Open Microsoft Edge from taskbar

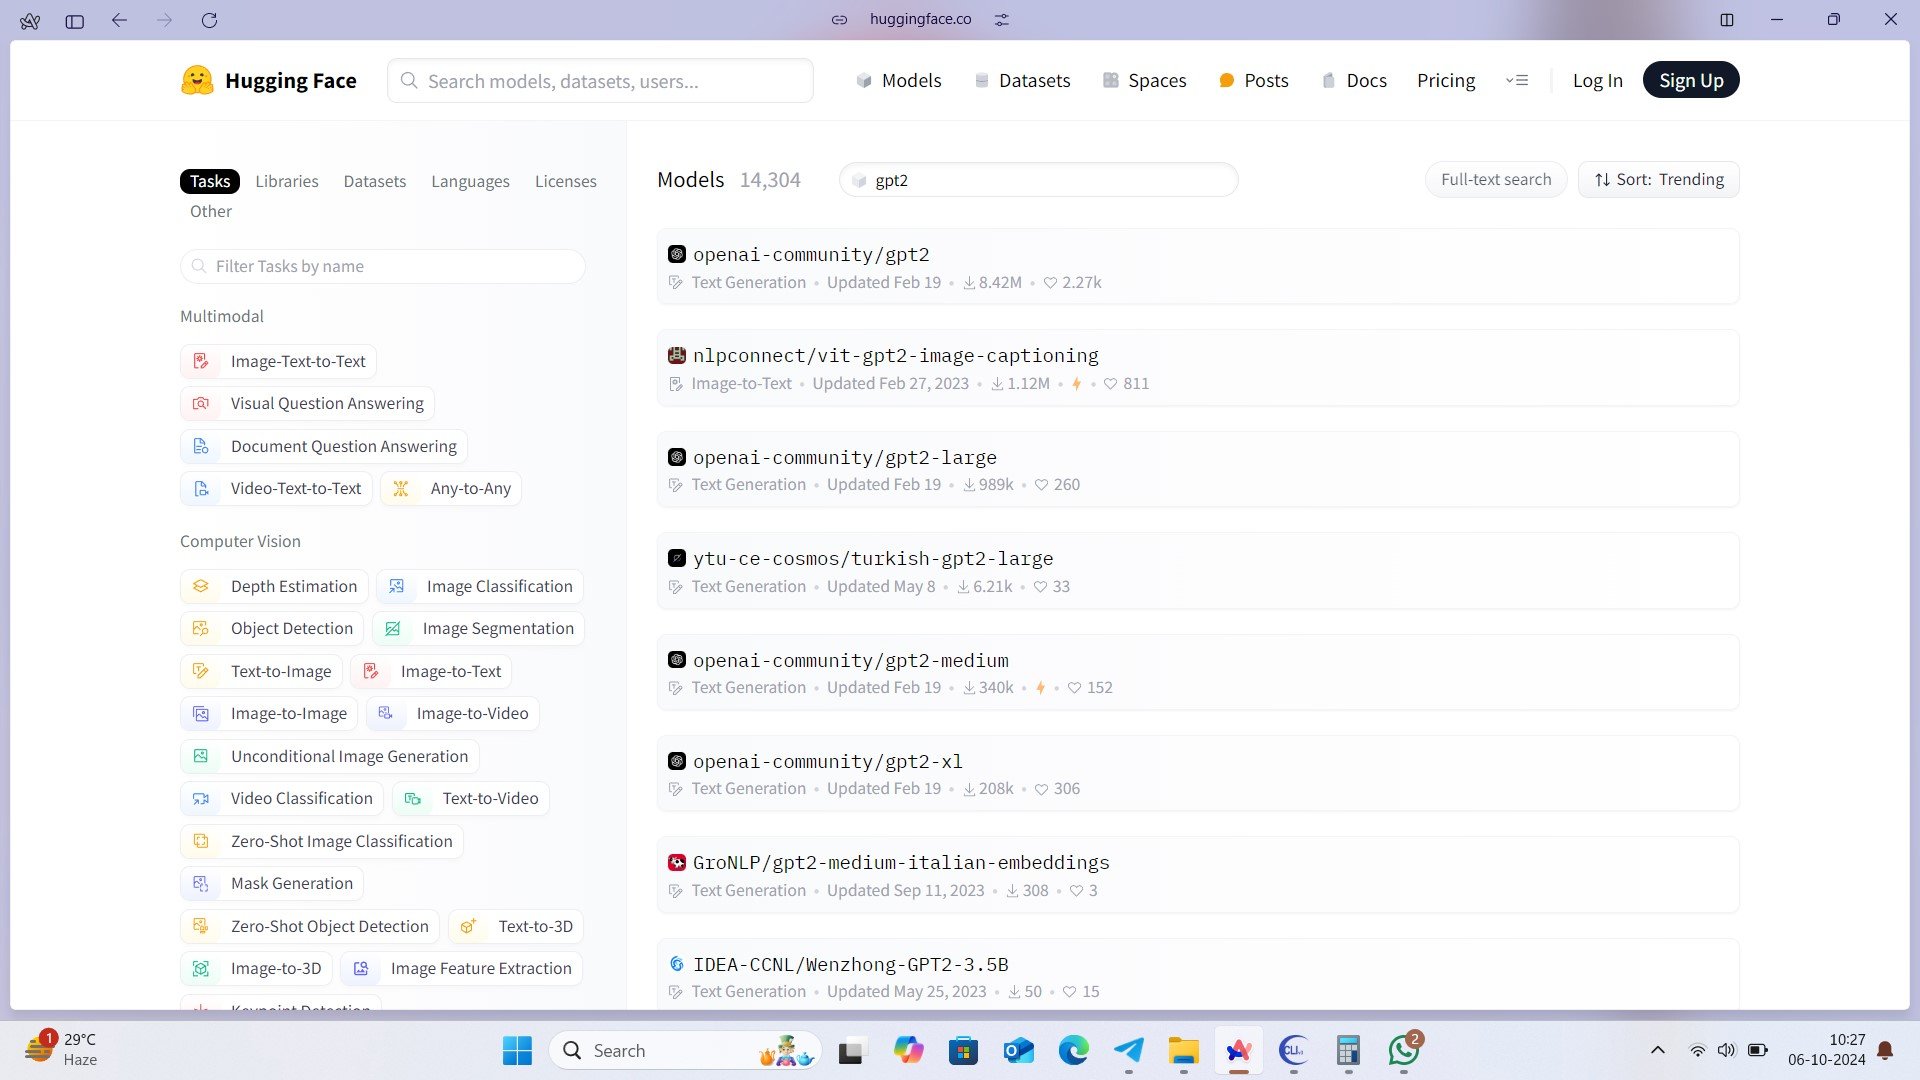pyautogui.click(x=1074, y=1051)
